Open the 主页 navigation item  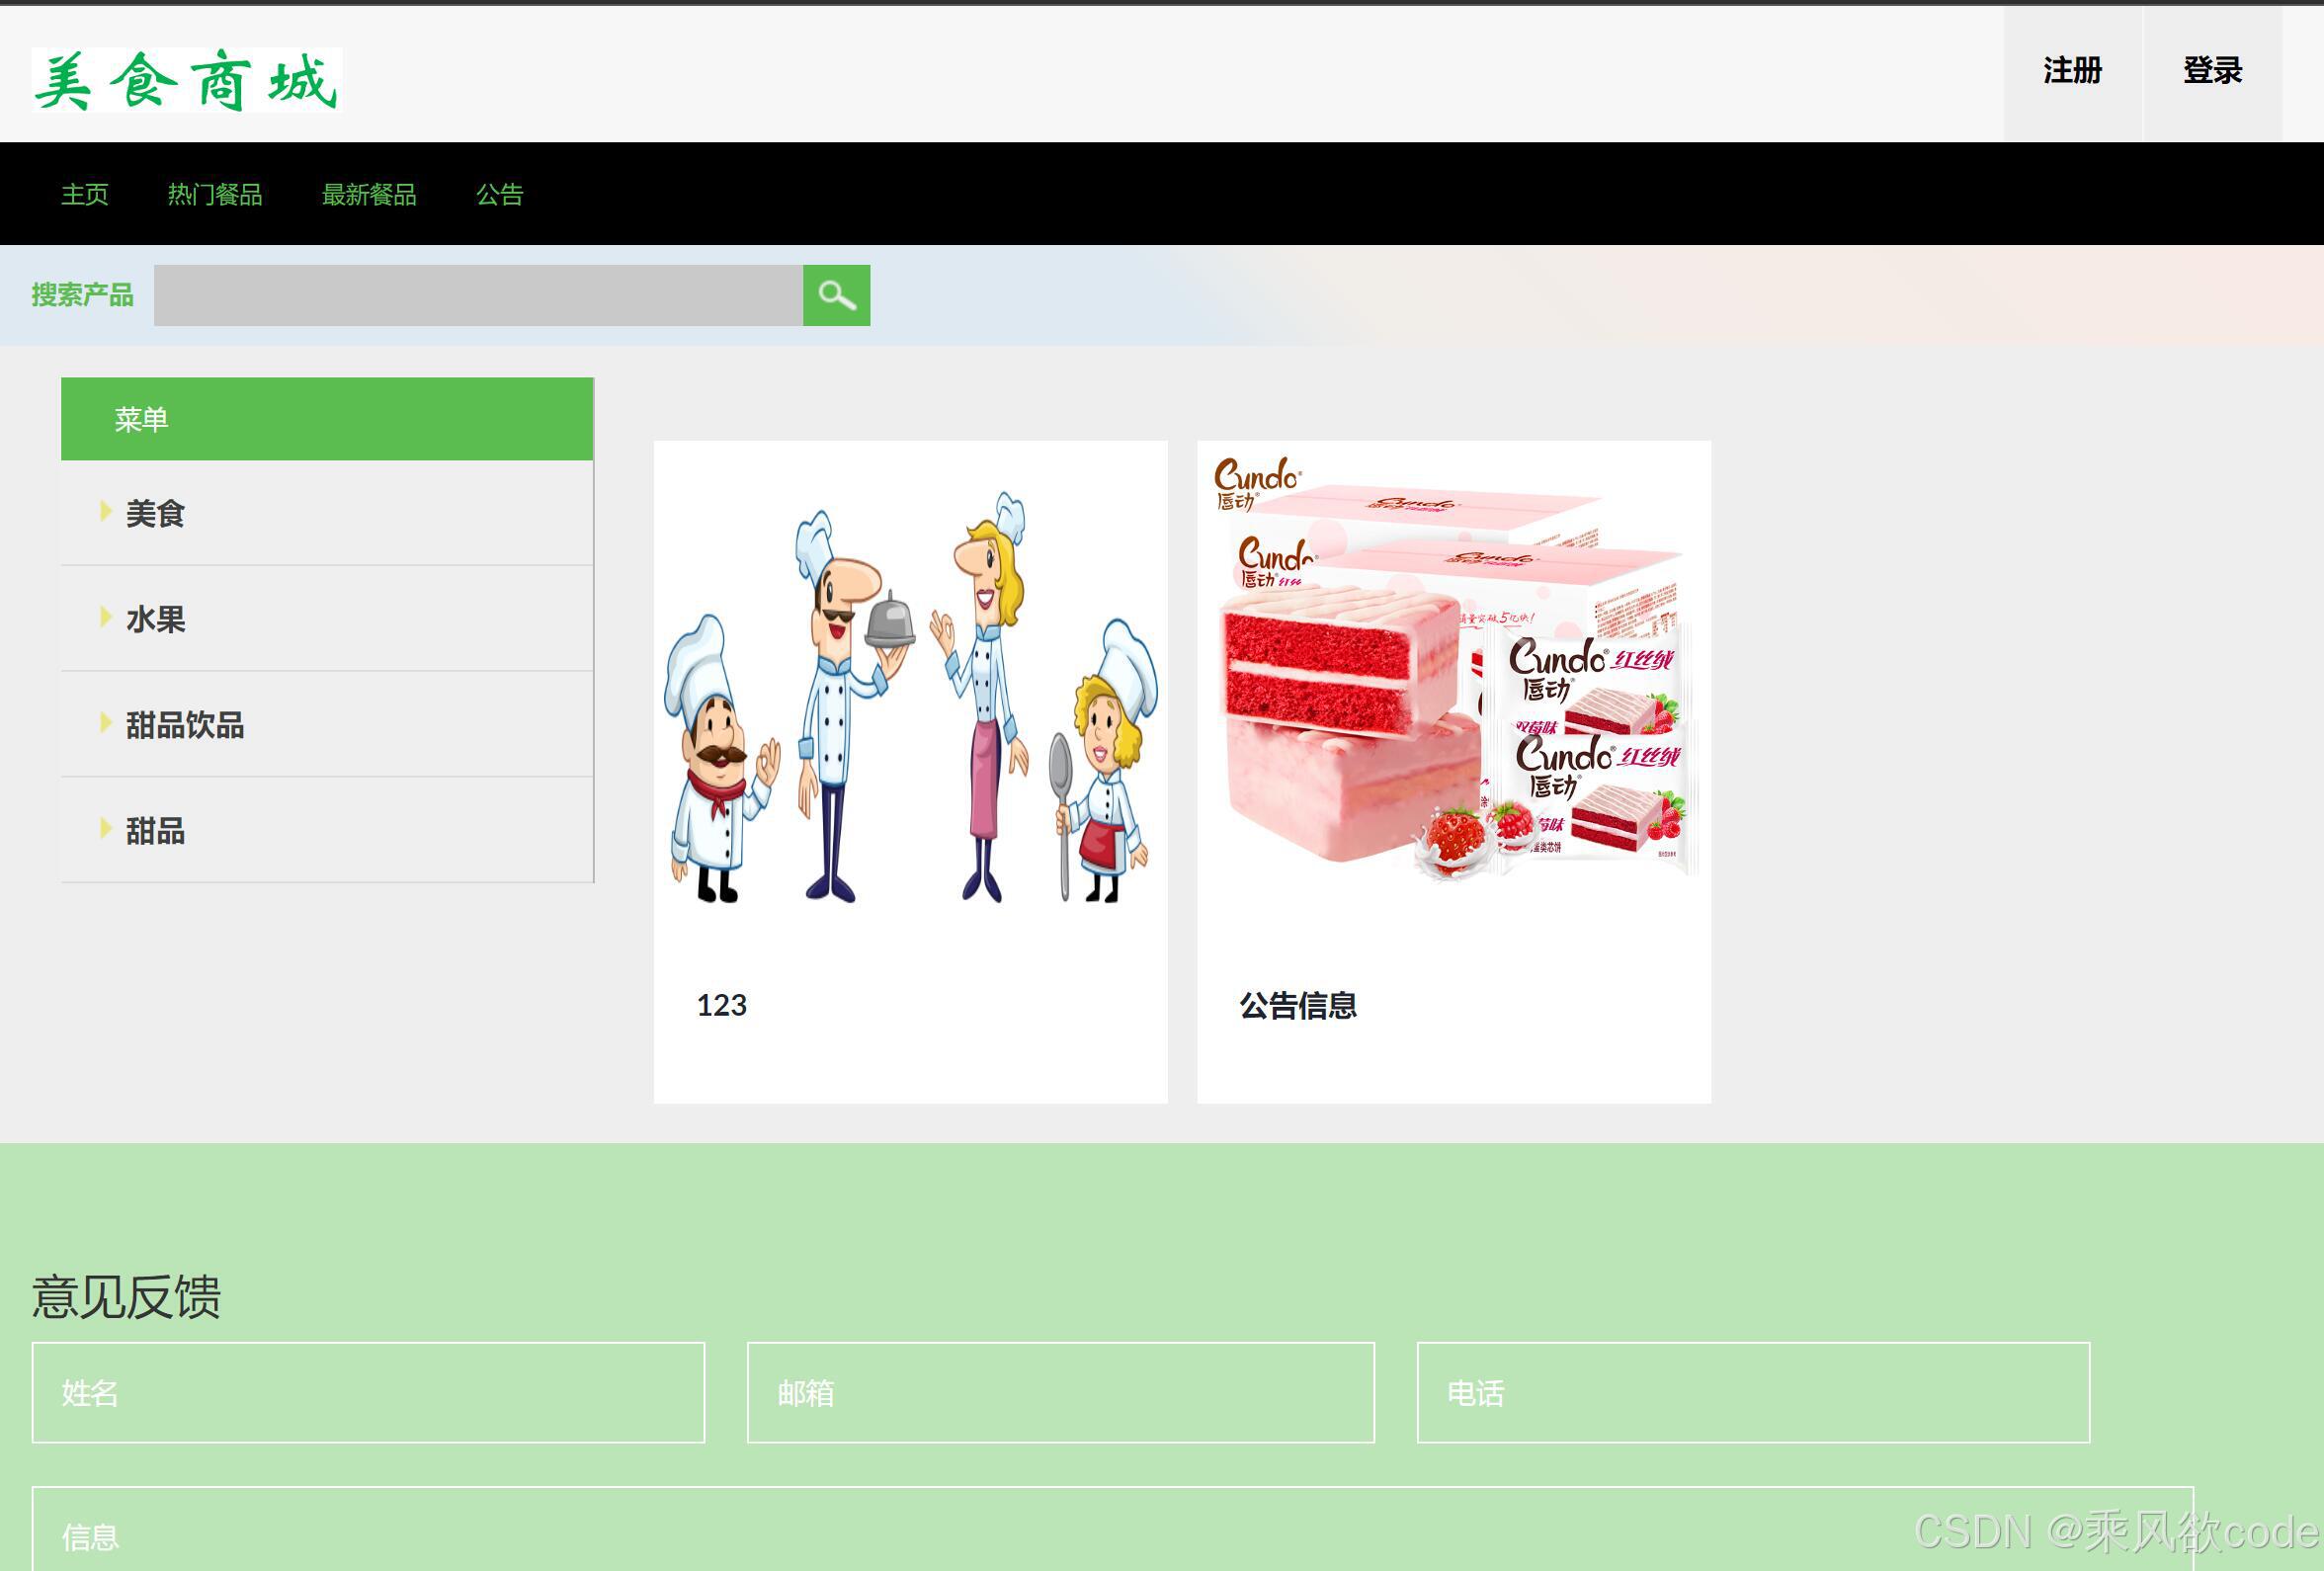click(x=85, y=195)
